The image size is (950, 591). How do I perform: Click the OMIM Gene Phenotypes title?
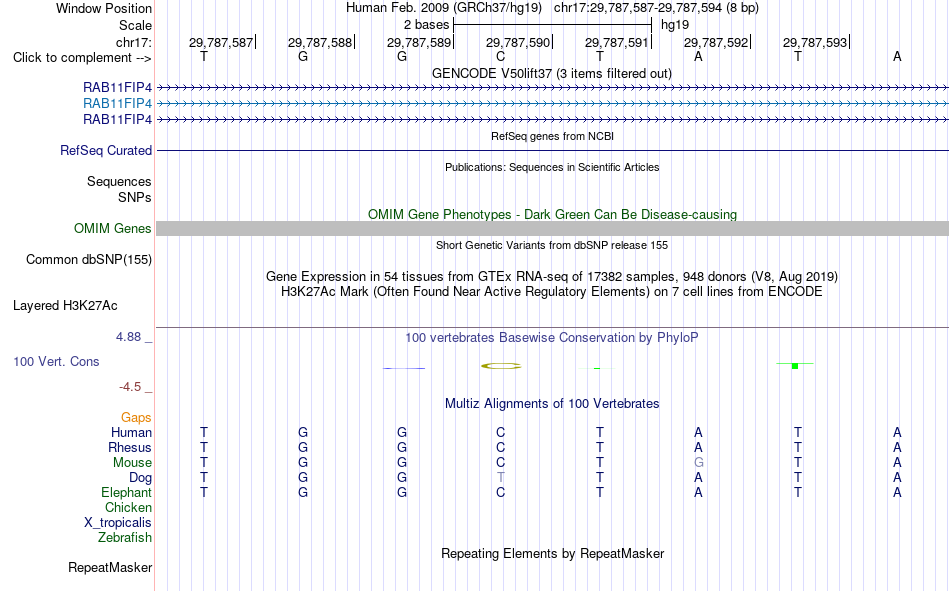(x=552, y=215)
